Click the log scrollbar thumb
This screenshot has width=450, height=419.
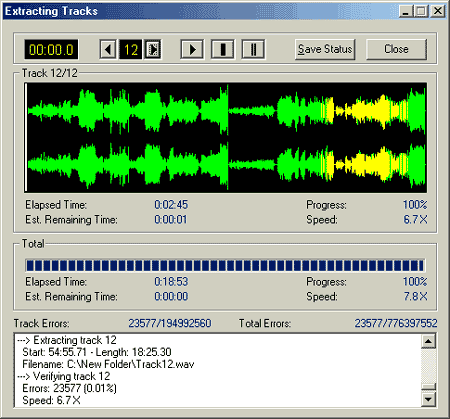point(428,387)
